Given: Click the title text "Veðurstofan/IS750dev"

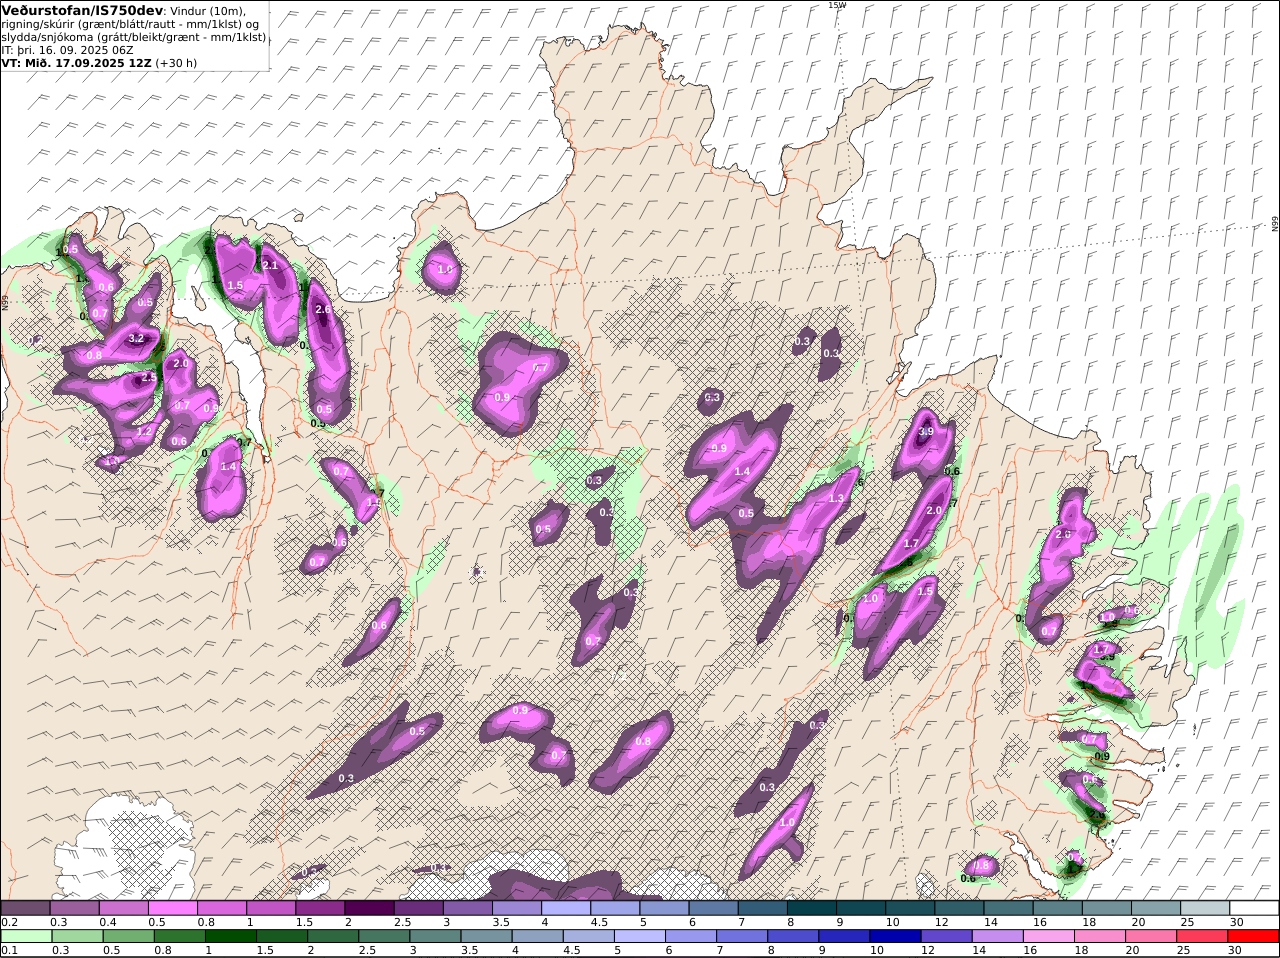Looking at the screenshot, I should [x=83, y=11].
